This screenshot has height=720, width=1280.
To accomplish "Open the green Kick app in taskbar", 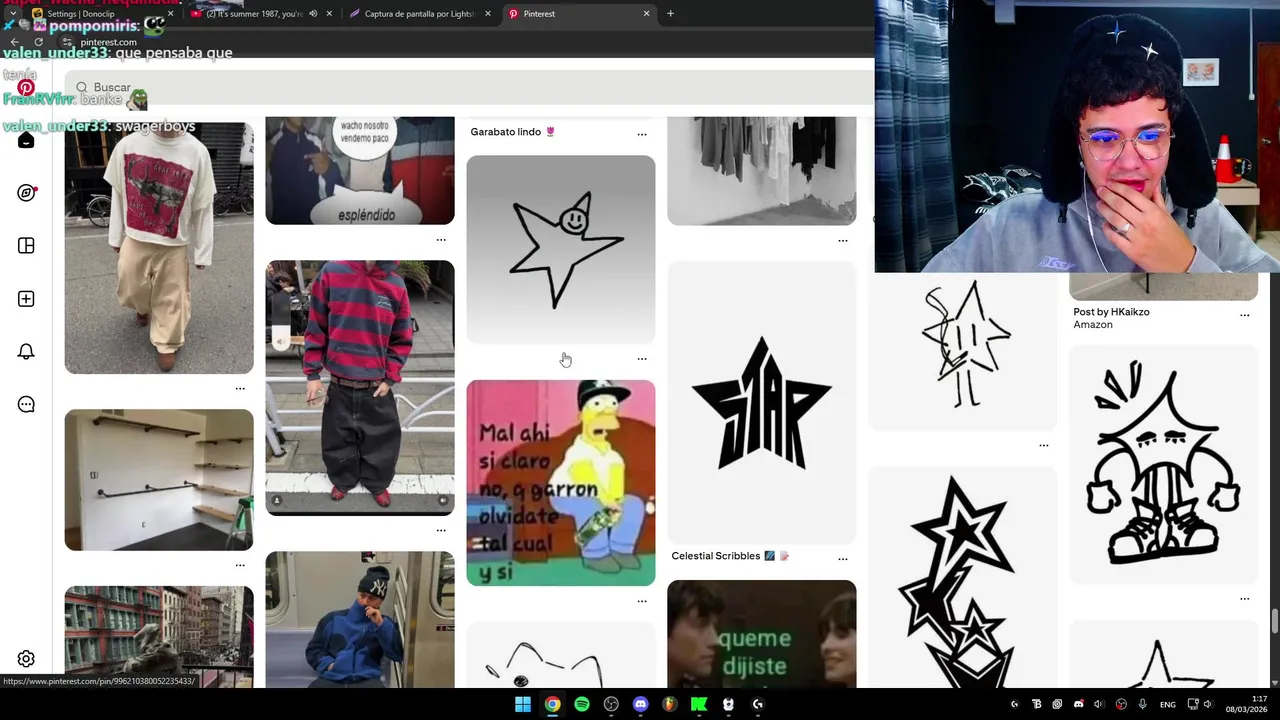I will 699,704.
